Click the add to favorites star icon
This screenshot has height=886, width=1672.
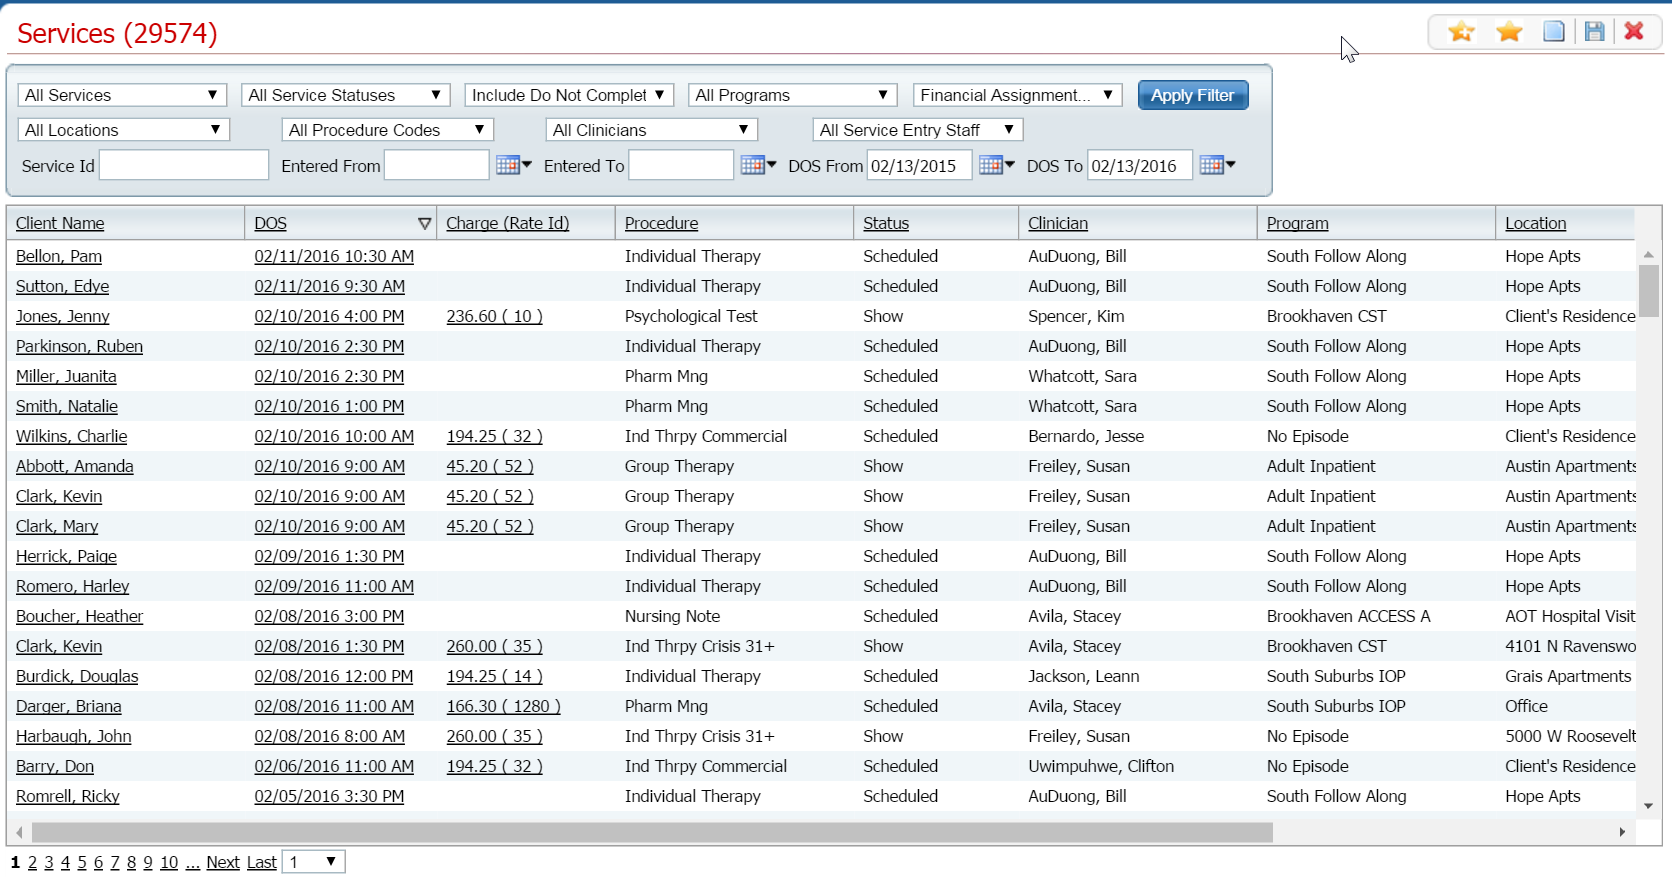tap(1461, 32)
